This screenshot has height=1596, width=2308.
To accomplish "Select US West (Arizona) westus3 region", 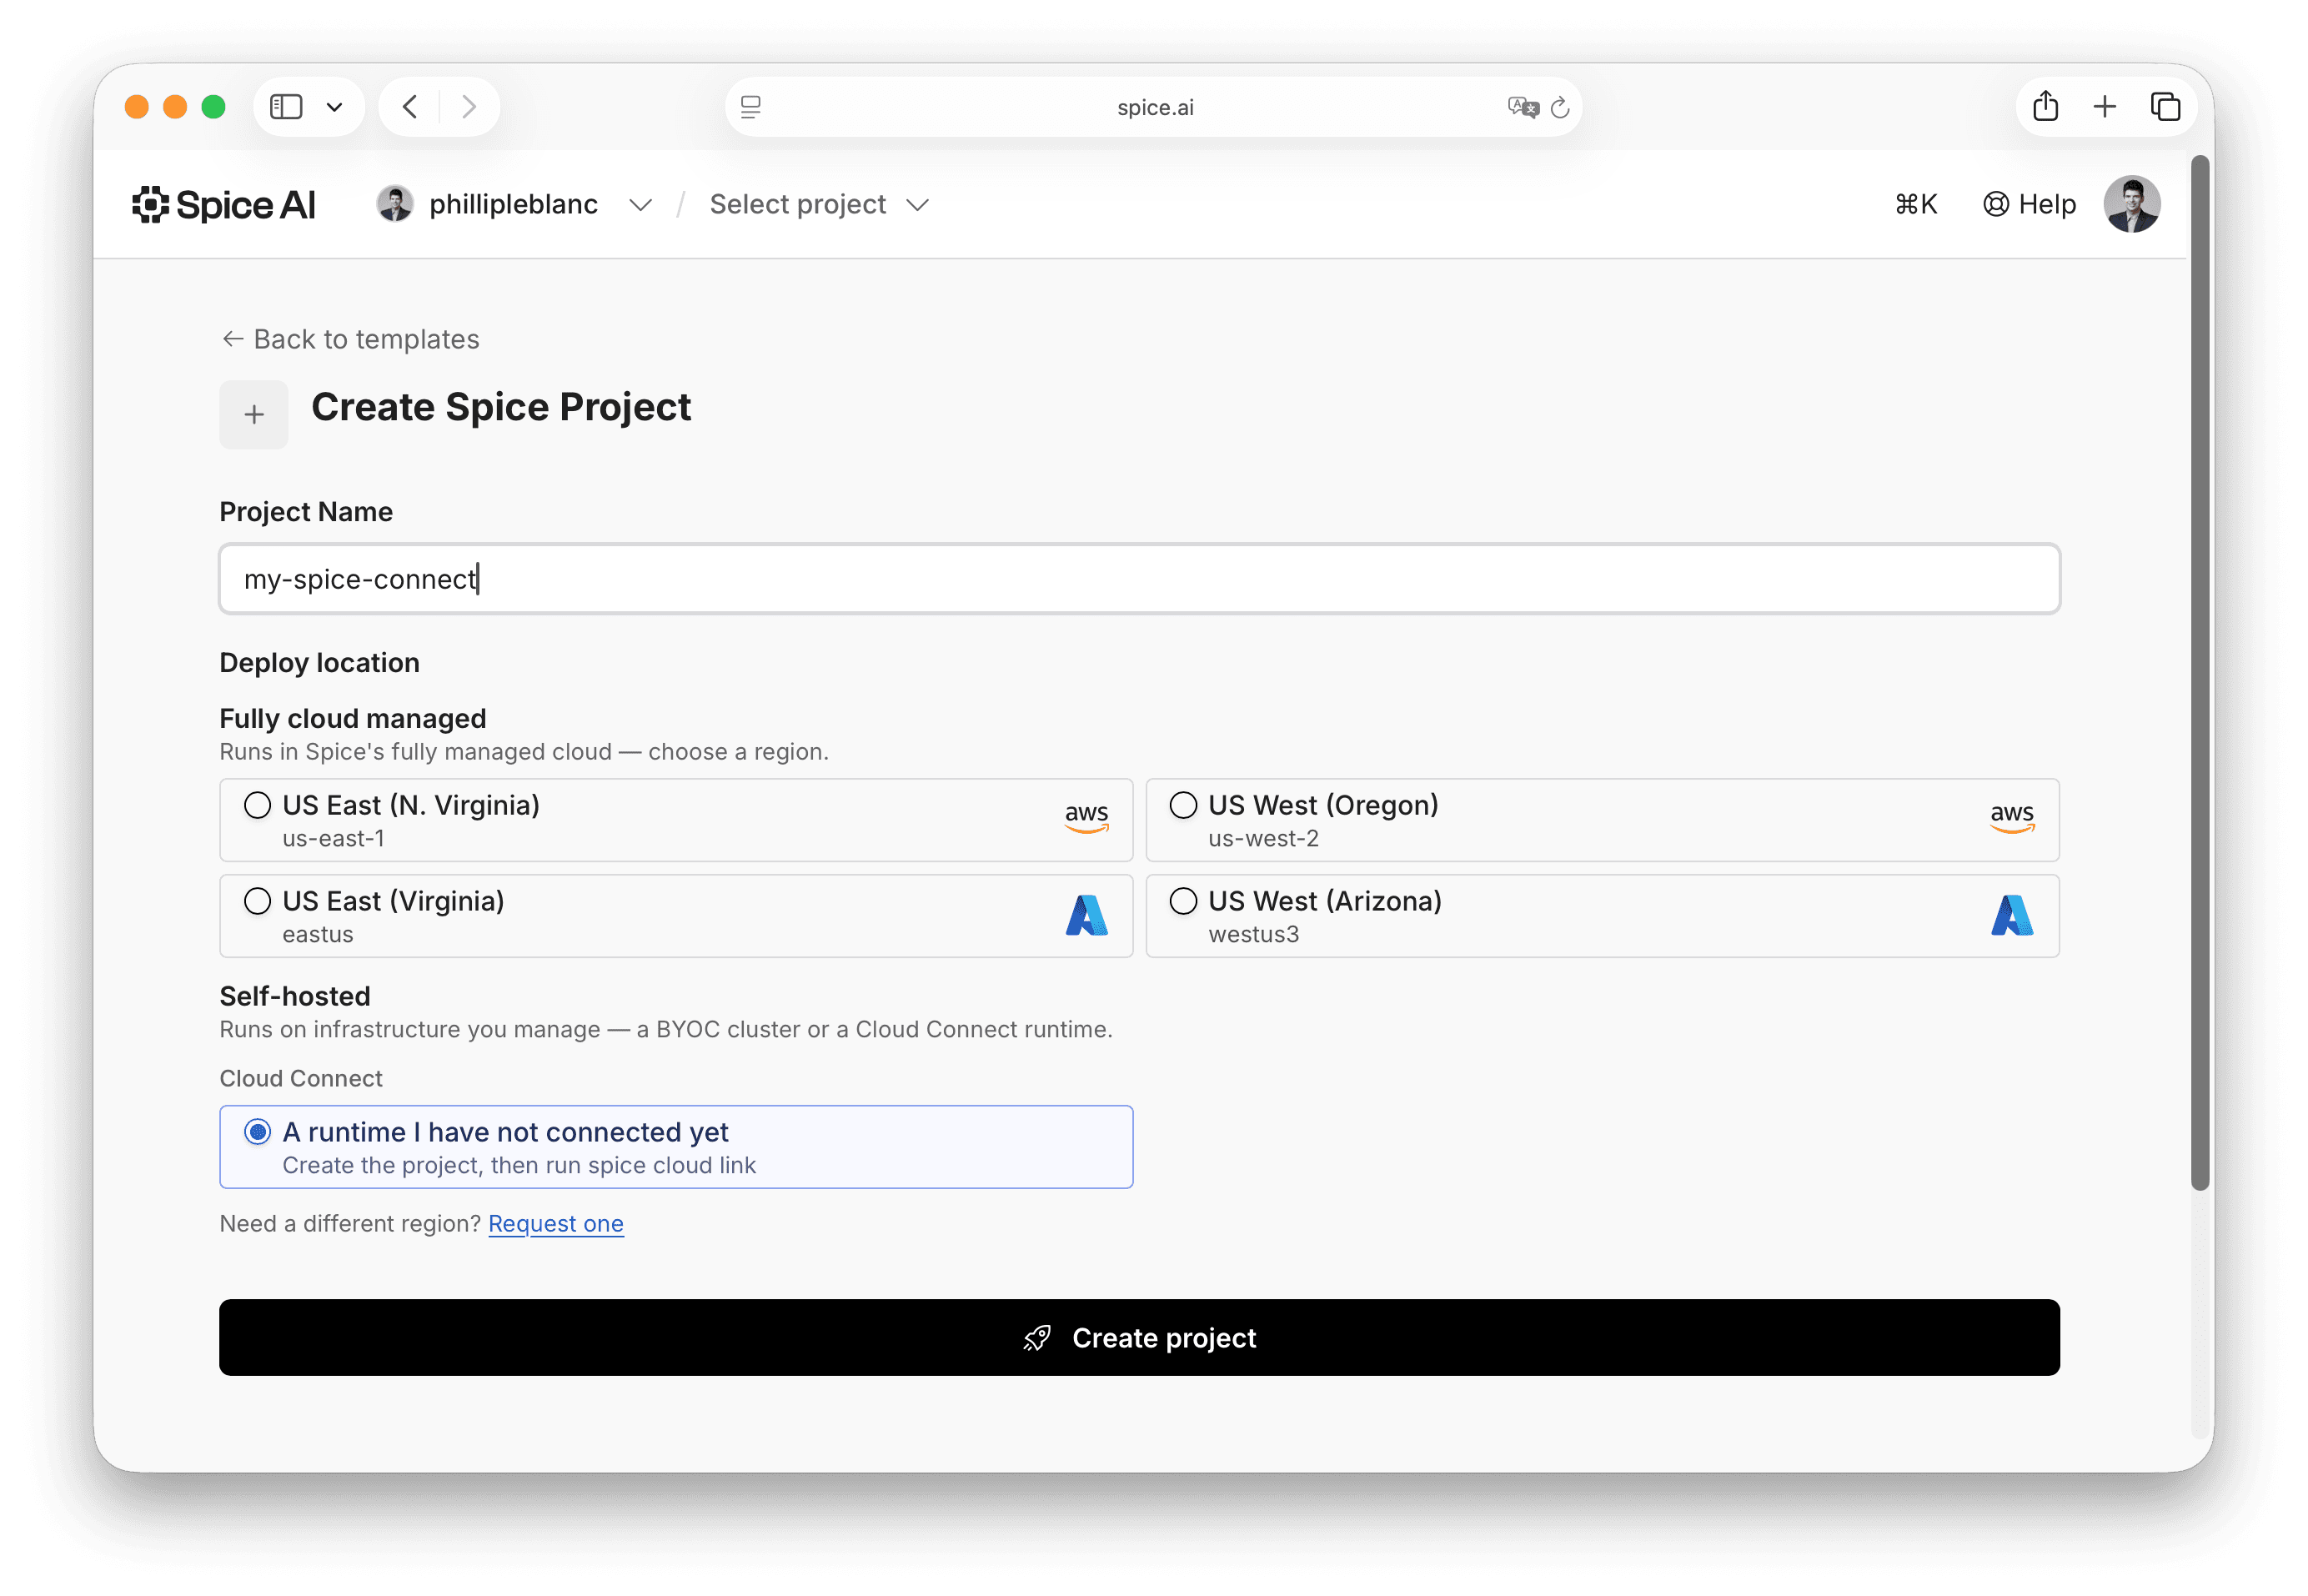I will (1602, 916).
